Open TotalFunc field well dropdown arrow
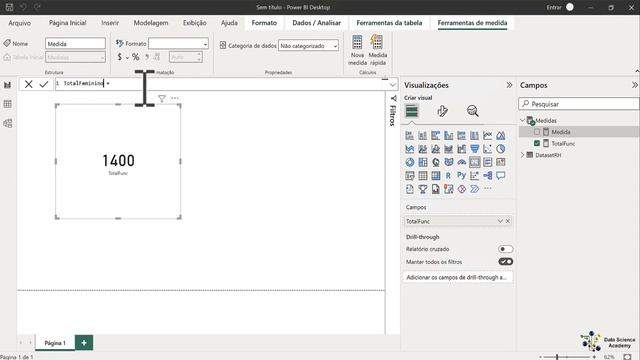This screenshot has height=360, width=640. pos(500,221)
